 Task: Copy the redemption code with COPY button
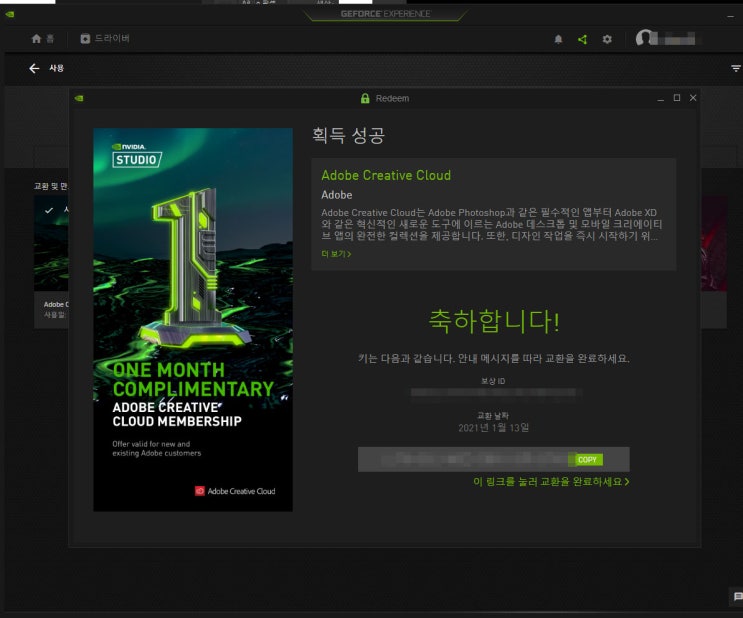(587, 460)
